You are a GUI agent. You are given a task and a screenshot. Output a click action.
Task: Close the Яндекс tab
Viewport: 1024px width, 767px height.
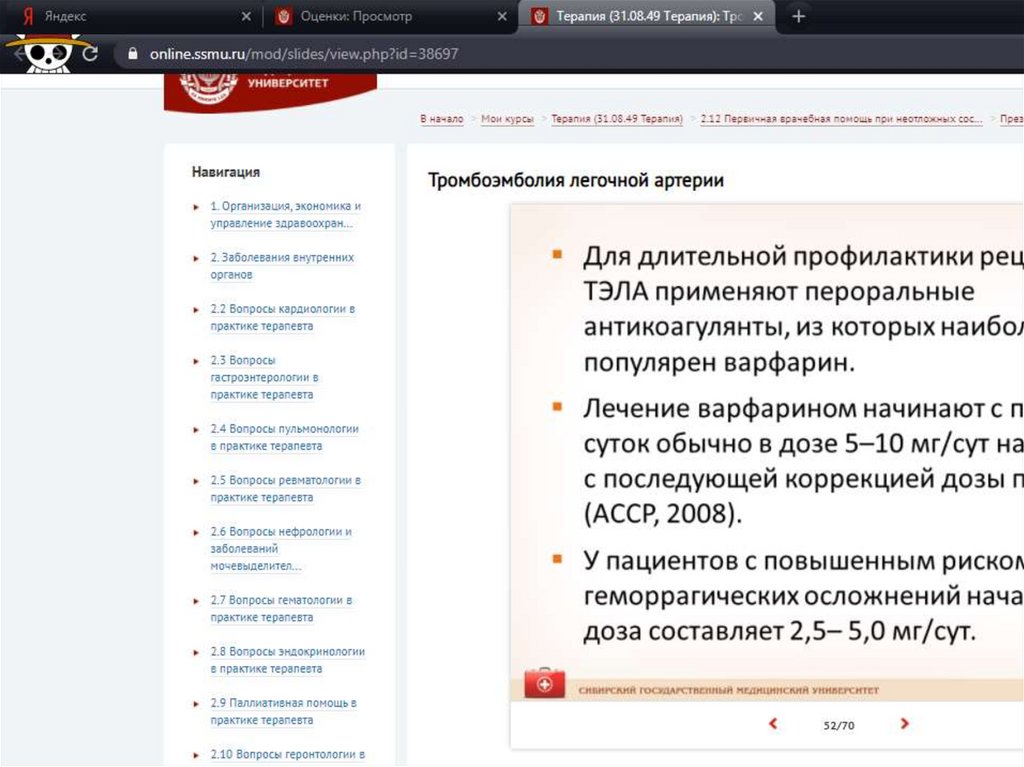tap(247, 17)
